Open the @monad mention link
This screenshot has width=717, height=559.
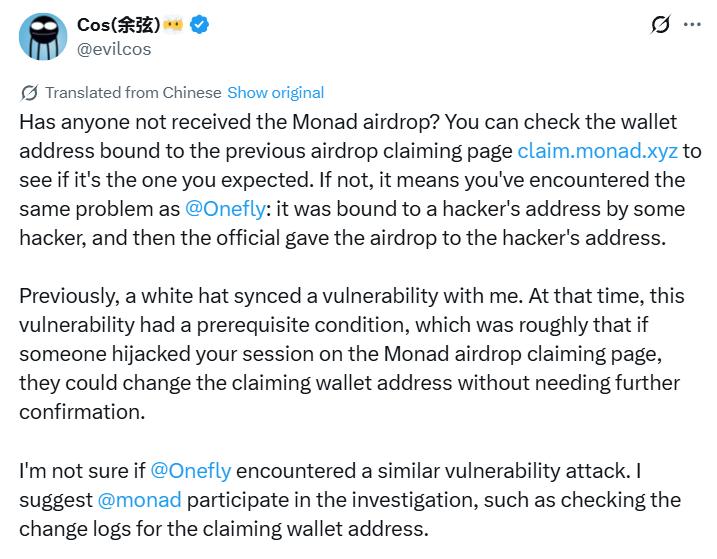[139, 499]
